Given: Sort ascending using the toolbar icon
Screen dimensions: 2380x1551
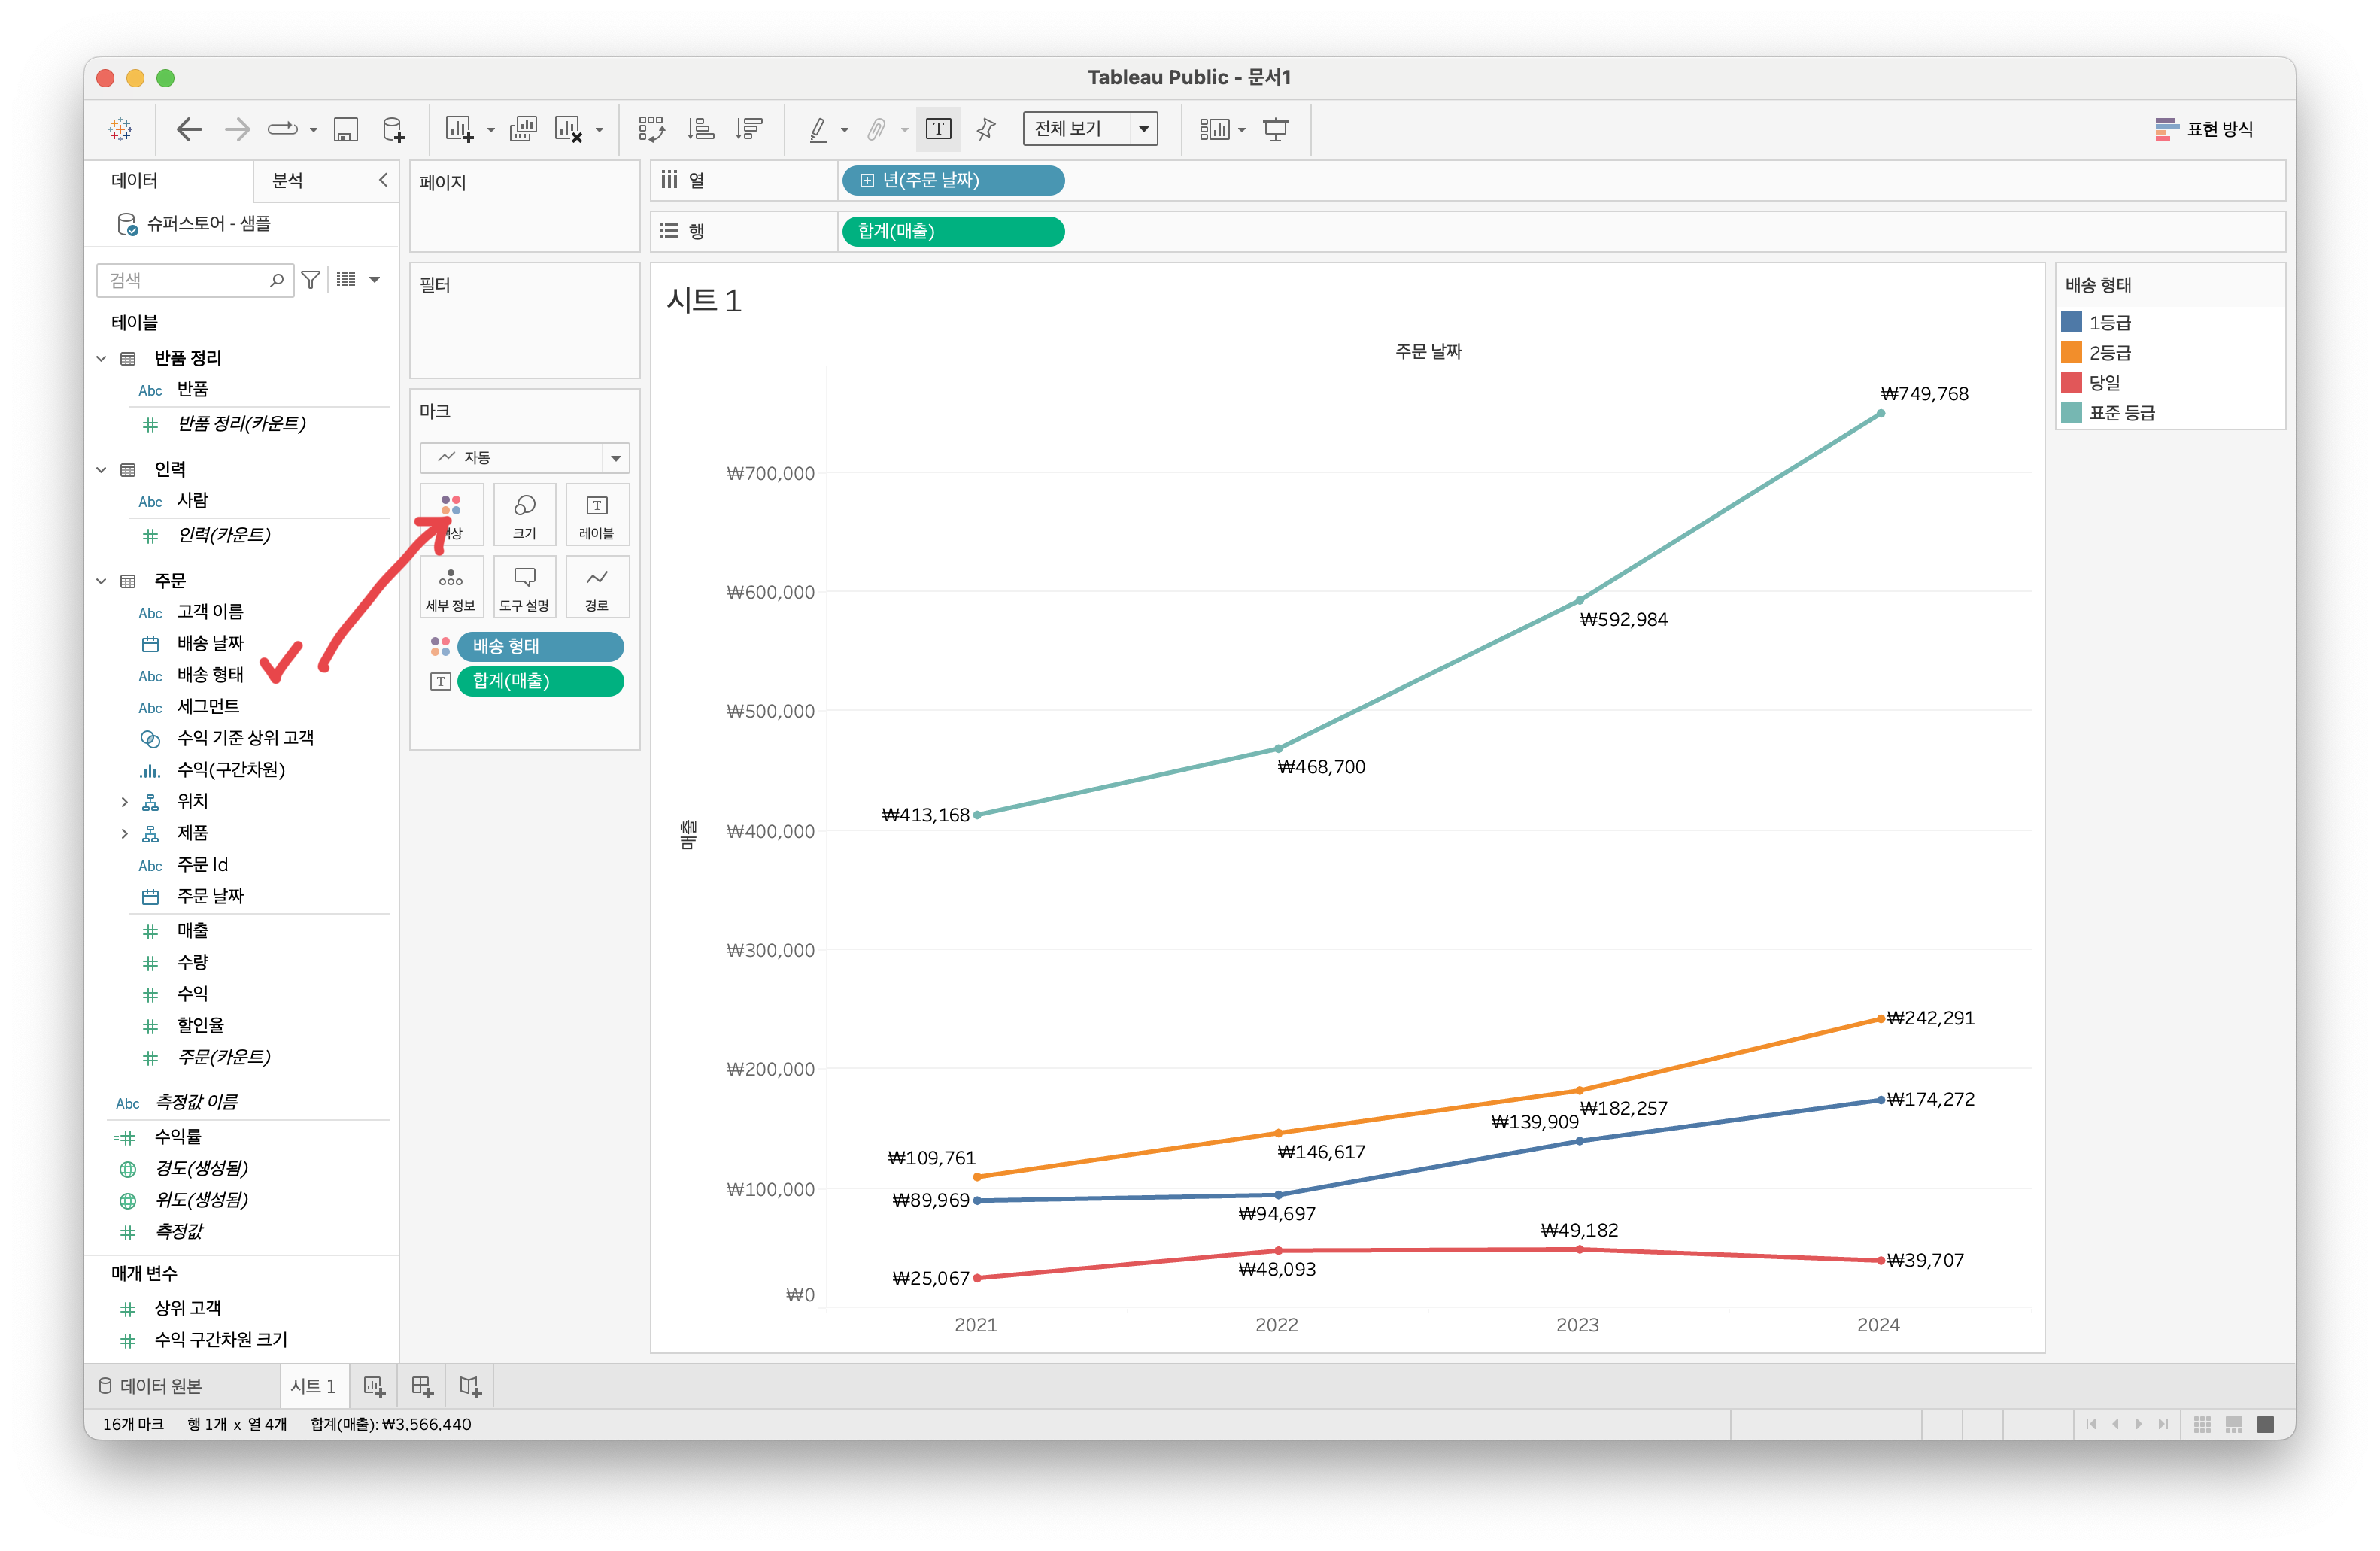Looking at the screenshot, I should pyautogui.click(x=700, y=129).
